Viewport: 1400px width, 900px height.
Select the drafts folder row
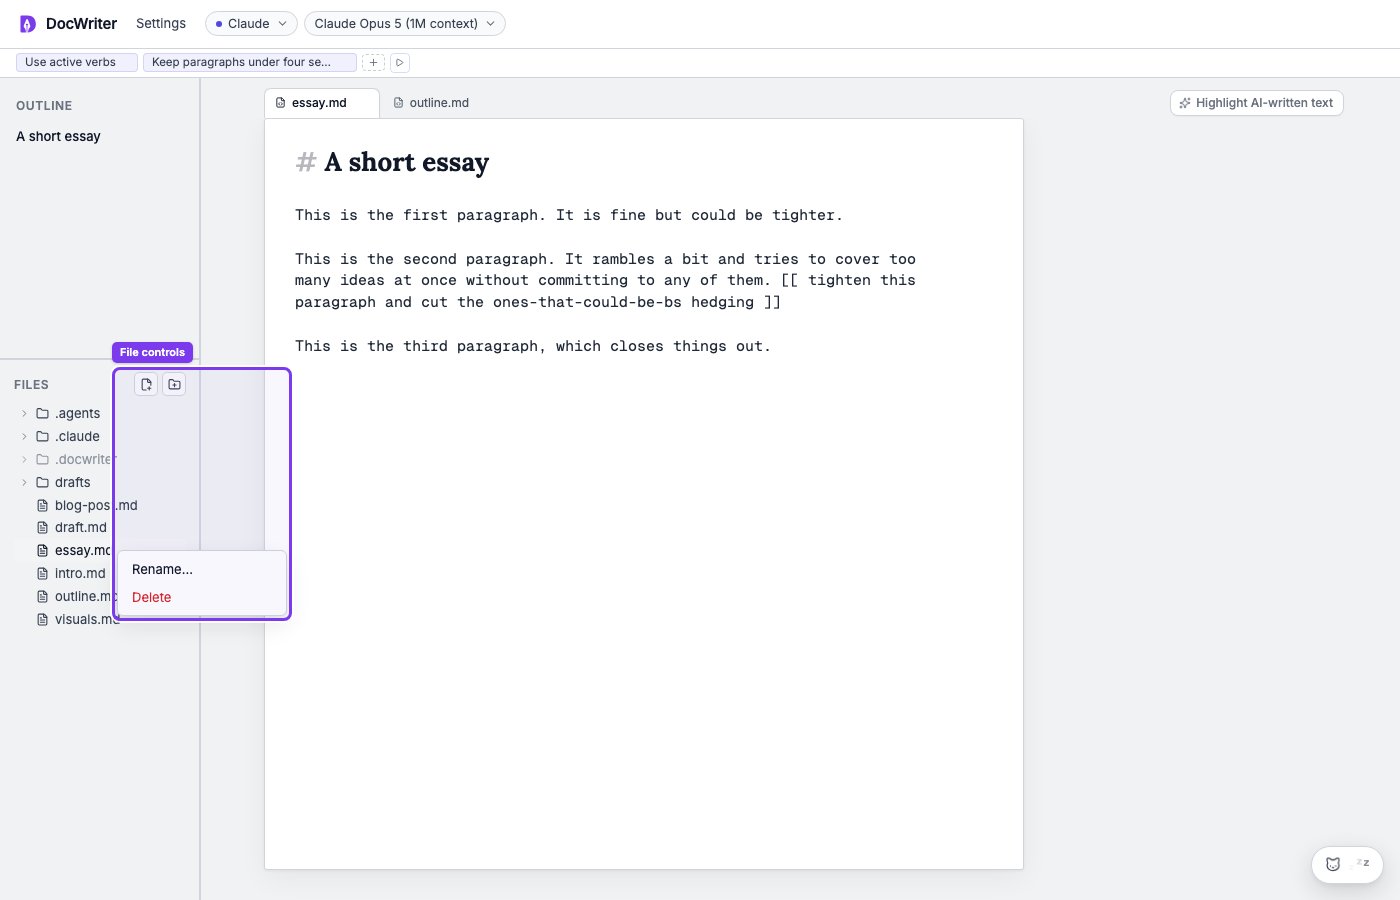[100, 482]
